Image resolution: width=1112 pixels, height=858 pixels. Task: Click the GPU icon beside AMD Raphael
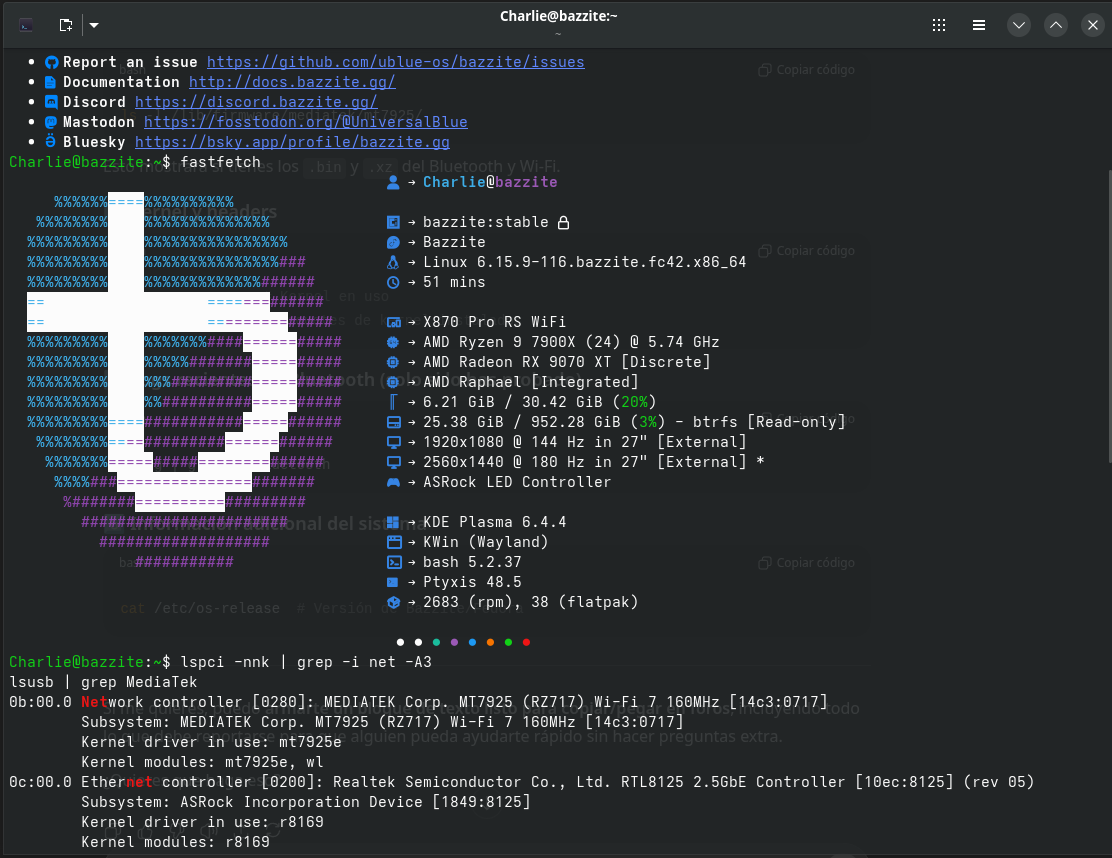pos(393,382)
